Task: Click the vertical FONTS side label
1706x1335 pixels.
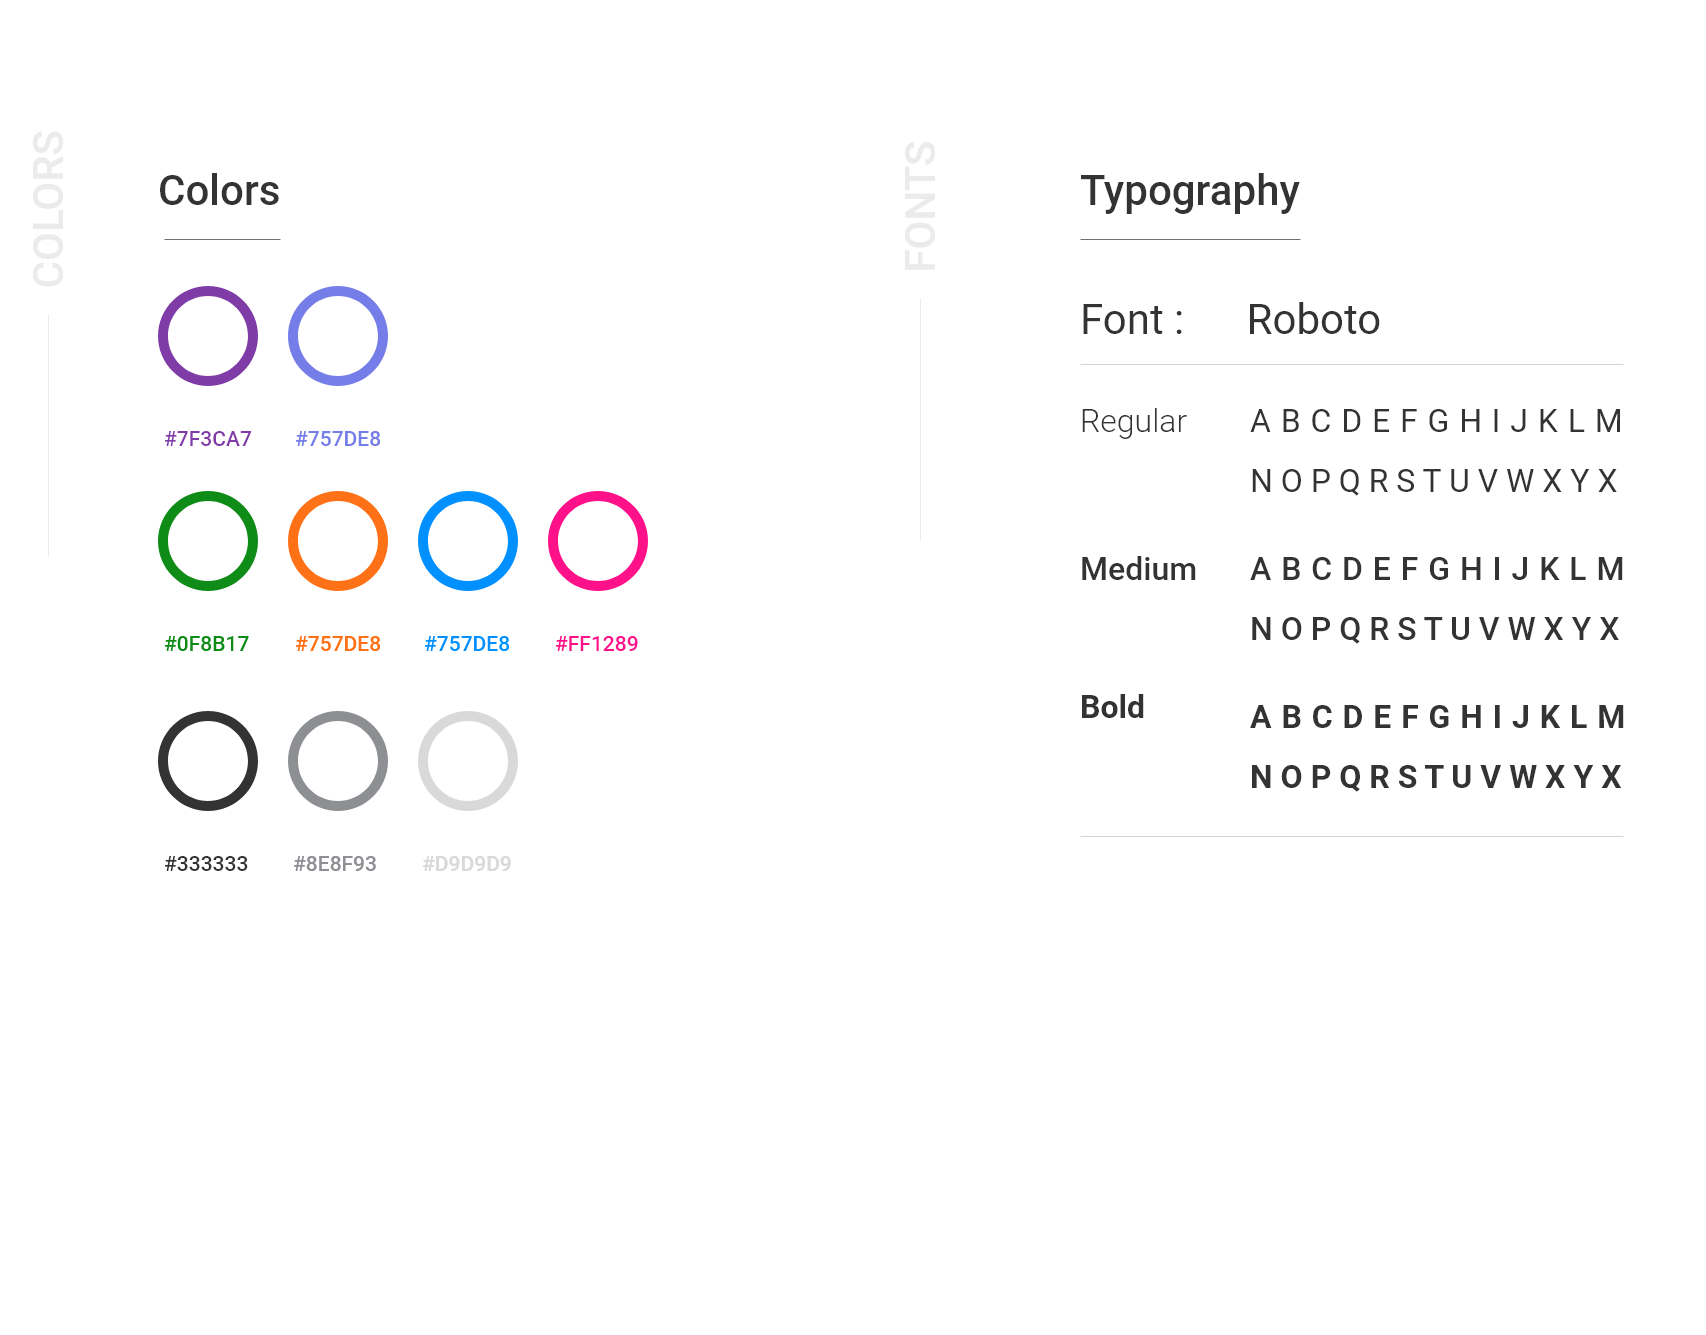Action: [920, 206]
